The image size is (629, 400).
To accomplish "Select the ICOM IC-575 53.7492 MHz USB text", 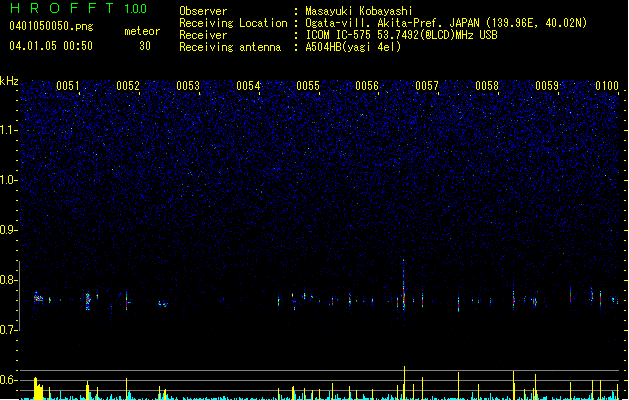I will click(401, 35).
